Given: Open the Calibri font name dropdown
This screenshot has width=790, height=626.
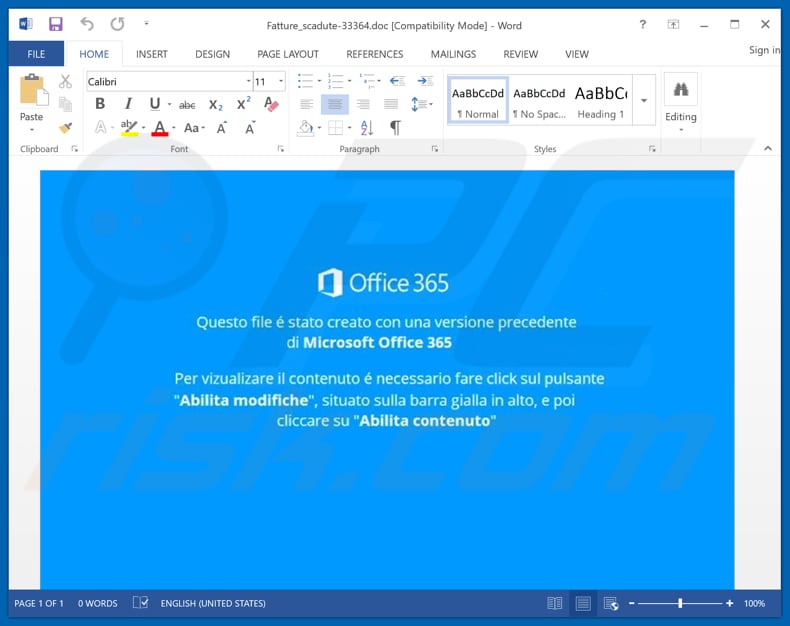Looking at the screenshot, I should [x=248, y=81].
